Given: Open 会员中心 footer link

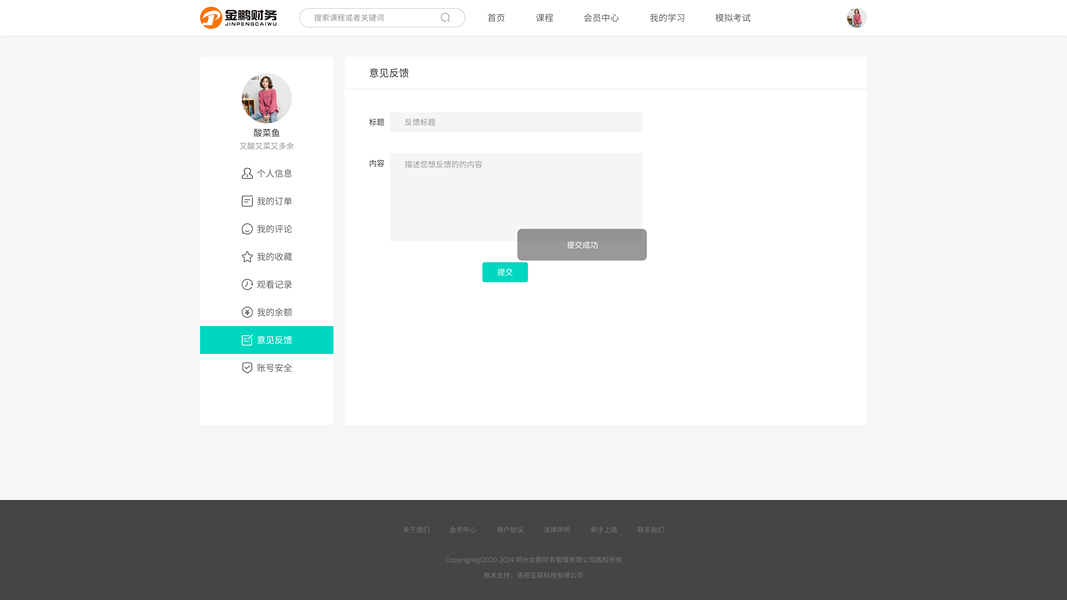Looking at the screenshot, I should coord(463,530).
